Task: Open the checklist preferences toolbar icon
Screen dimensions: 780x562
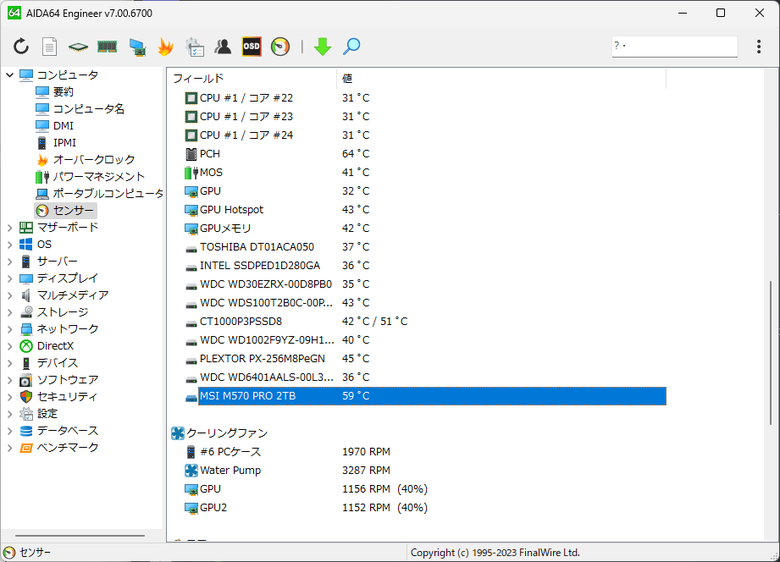Action: click(x=195, y=47)
